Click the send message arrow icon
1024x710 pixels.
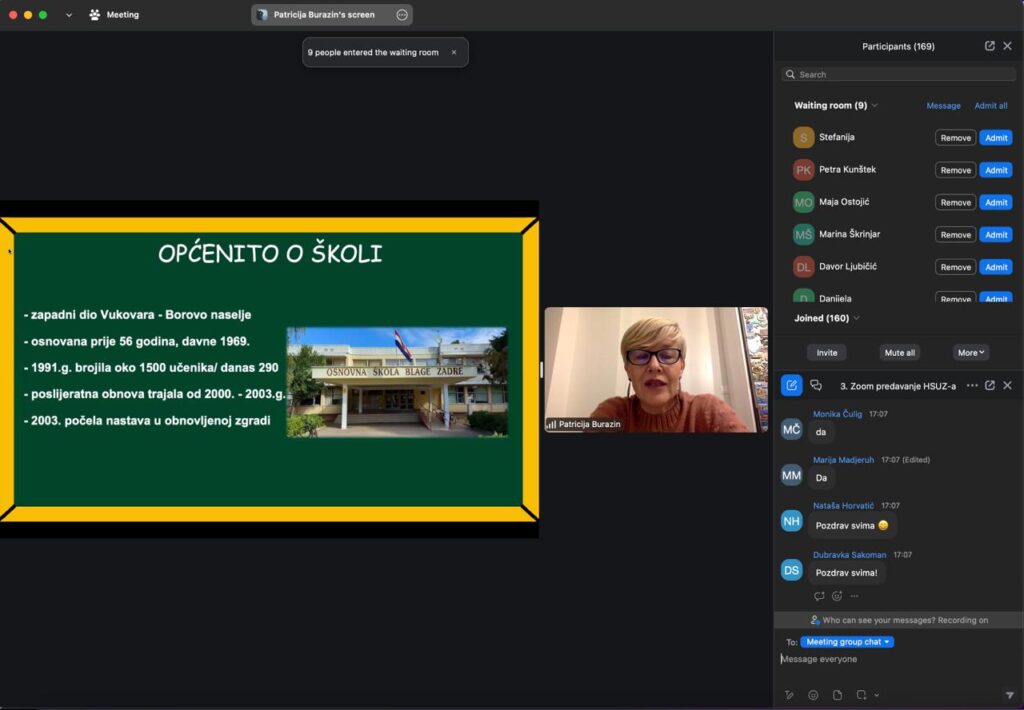click(1008, 695)
